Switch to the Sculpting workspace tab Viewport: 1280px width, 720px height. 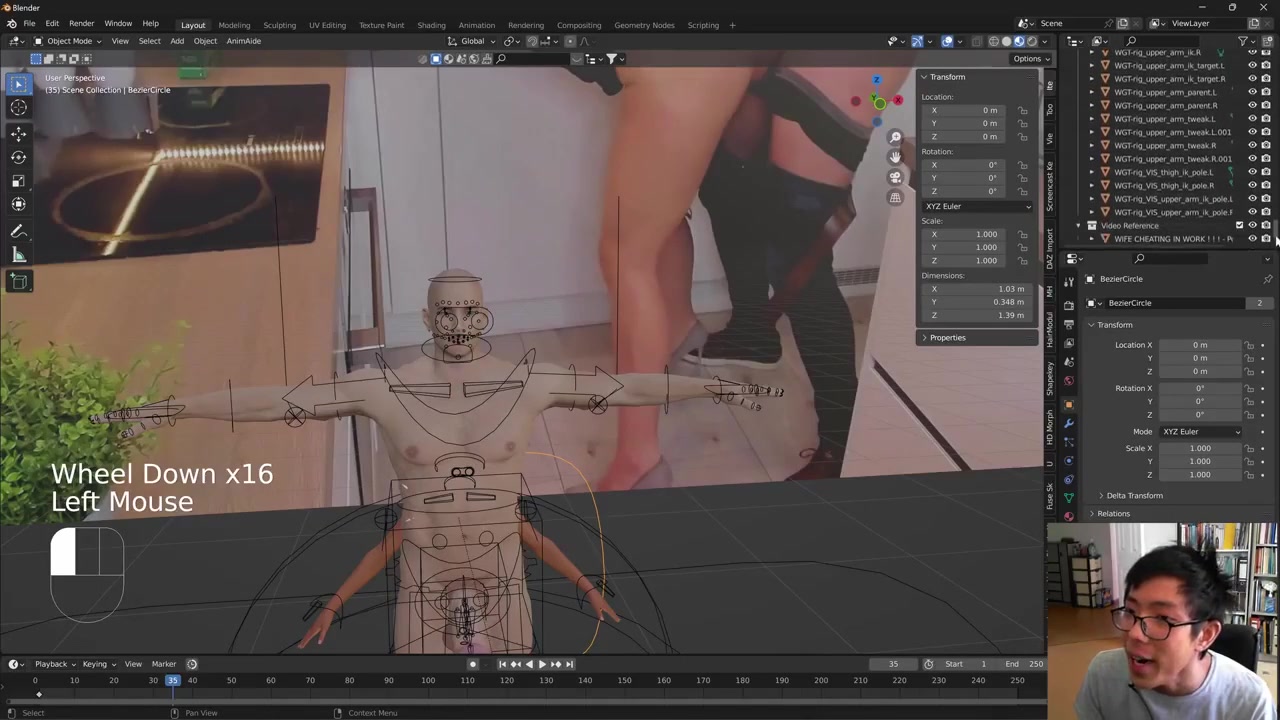point(279,25)
